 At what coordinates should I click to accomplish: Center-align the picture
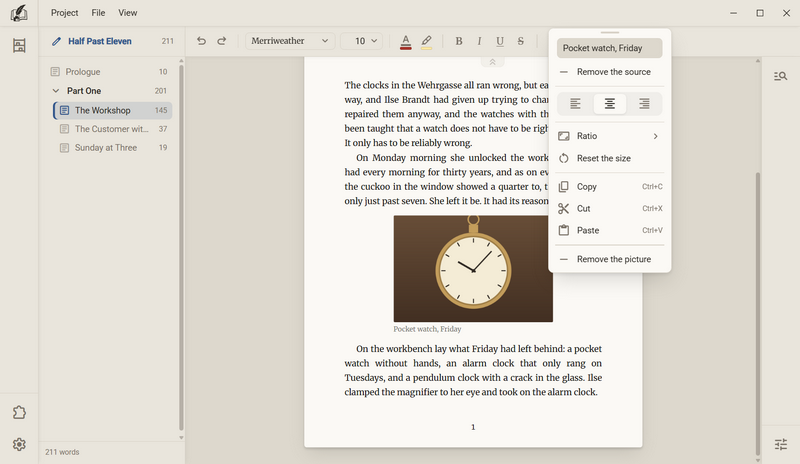click(x=610, y=104)
